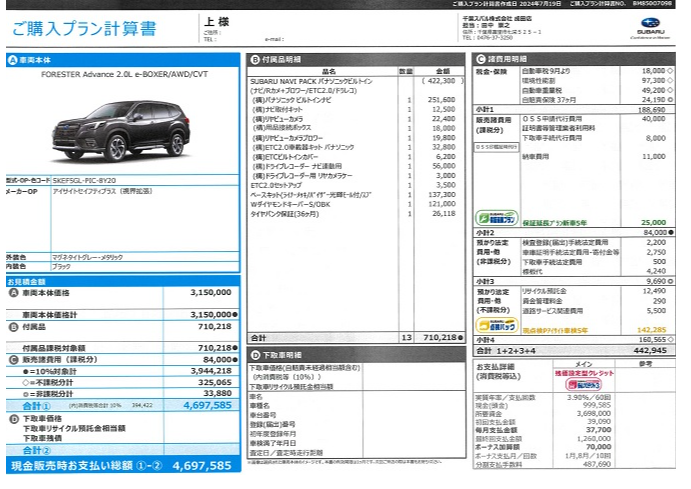691x489 pixels.
Task: Click the リサイクル預託金 amount 12,490
Action: pyautogui.click(x=654, y=291)
